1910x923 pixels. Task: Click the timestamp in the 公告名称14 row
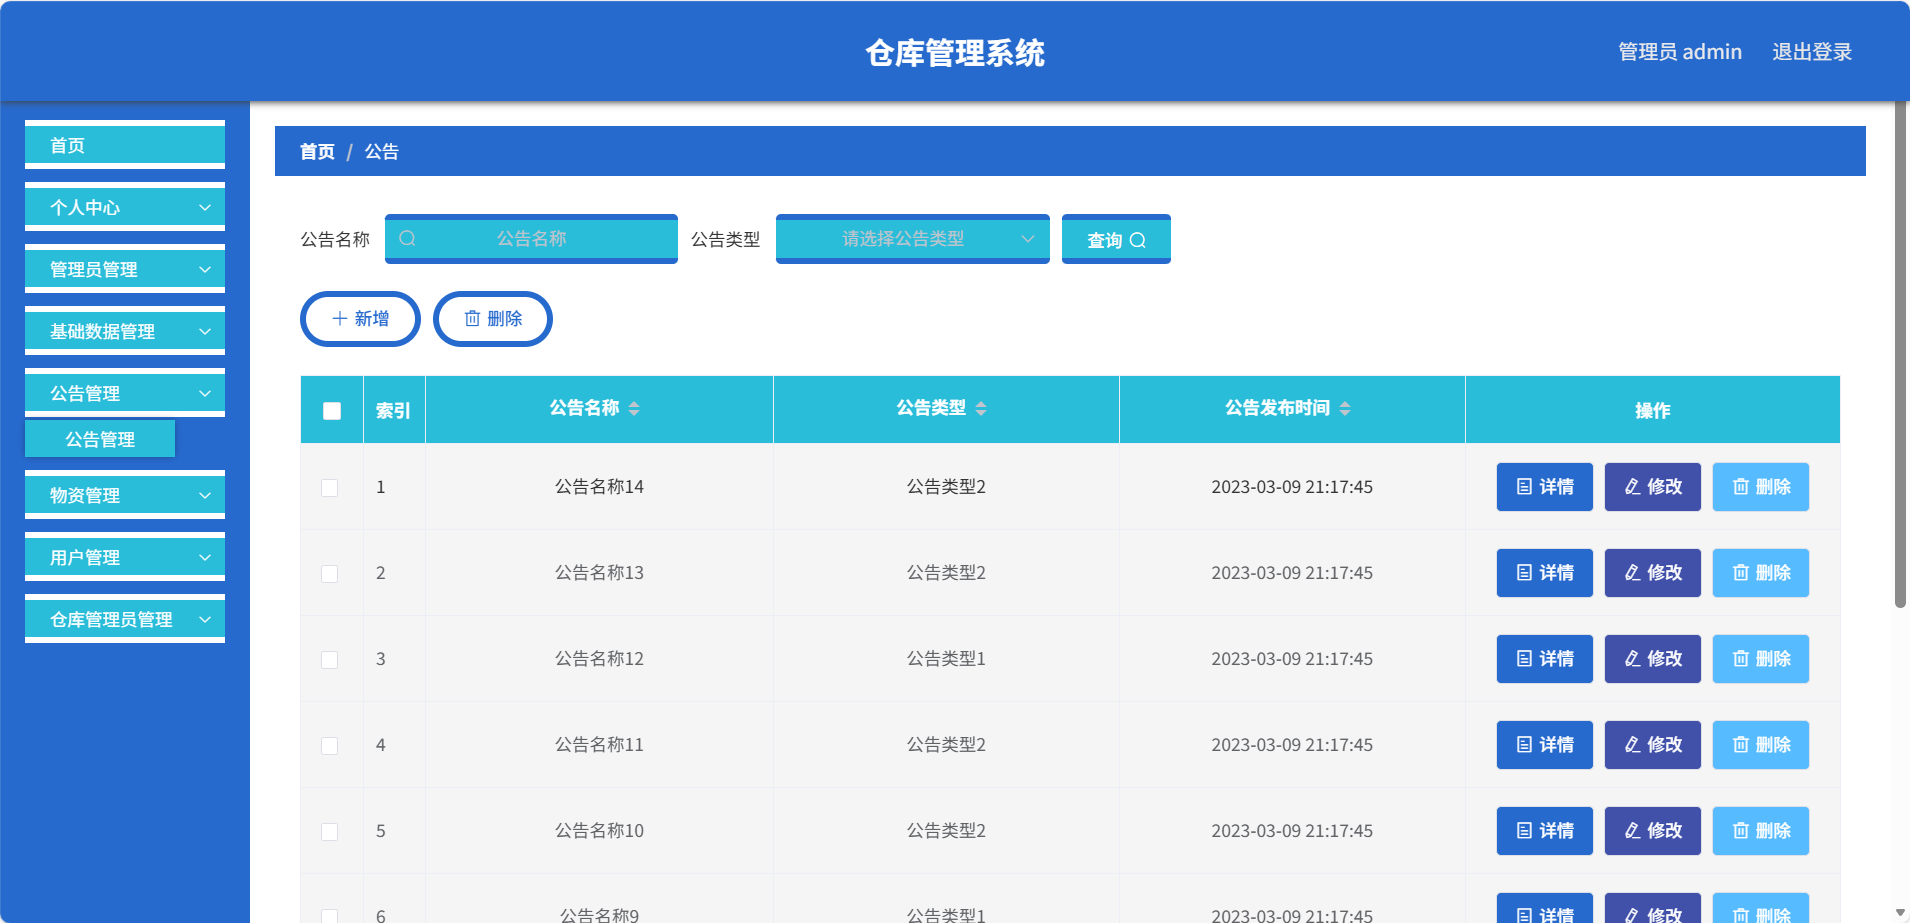[1292, 487]
